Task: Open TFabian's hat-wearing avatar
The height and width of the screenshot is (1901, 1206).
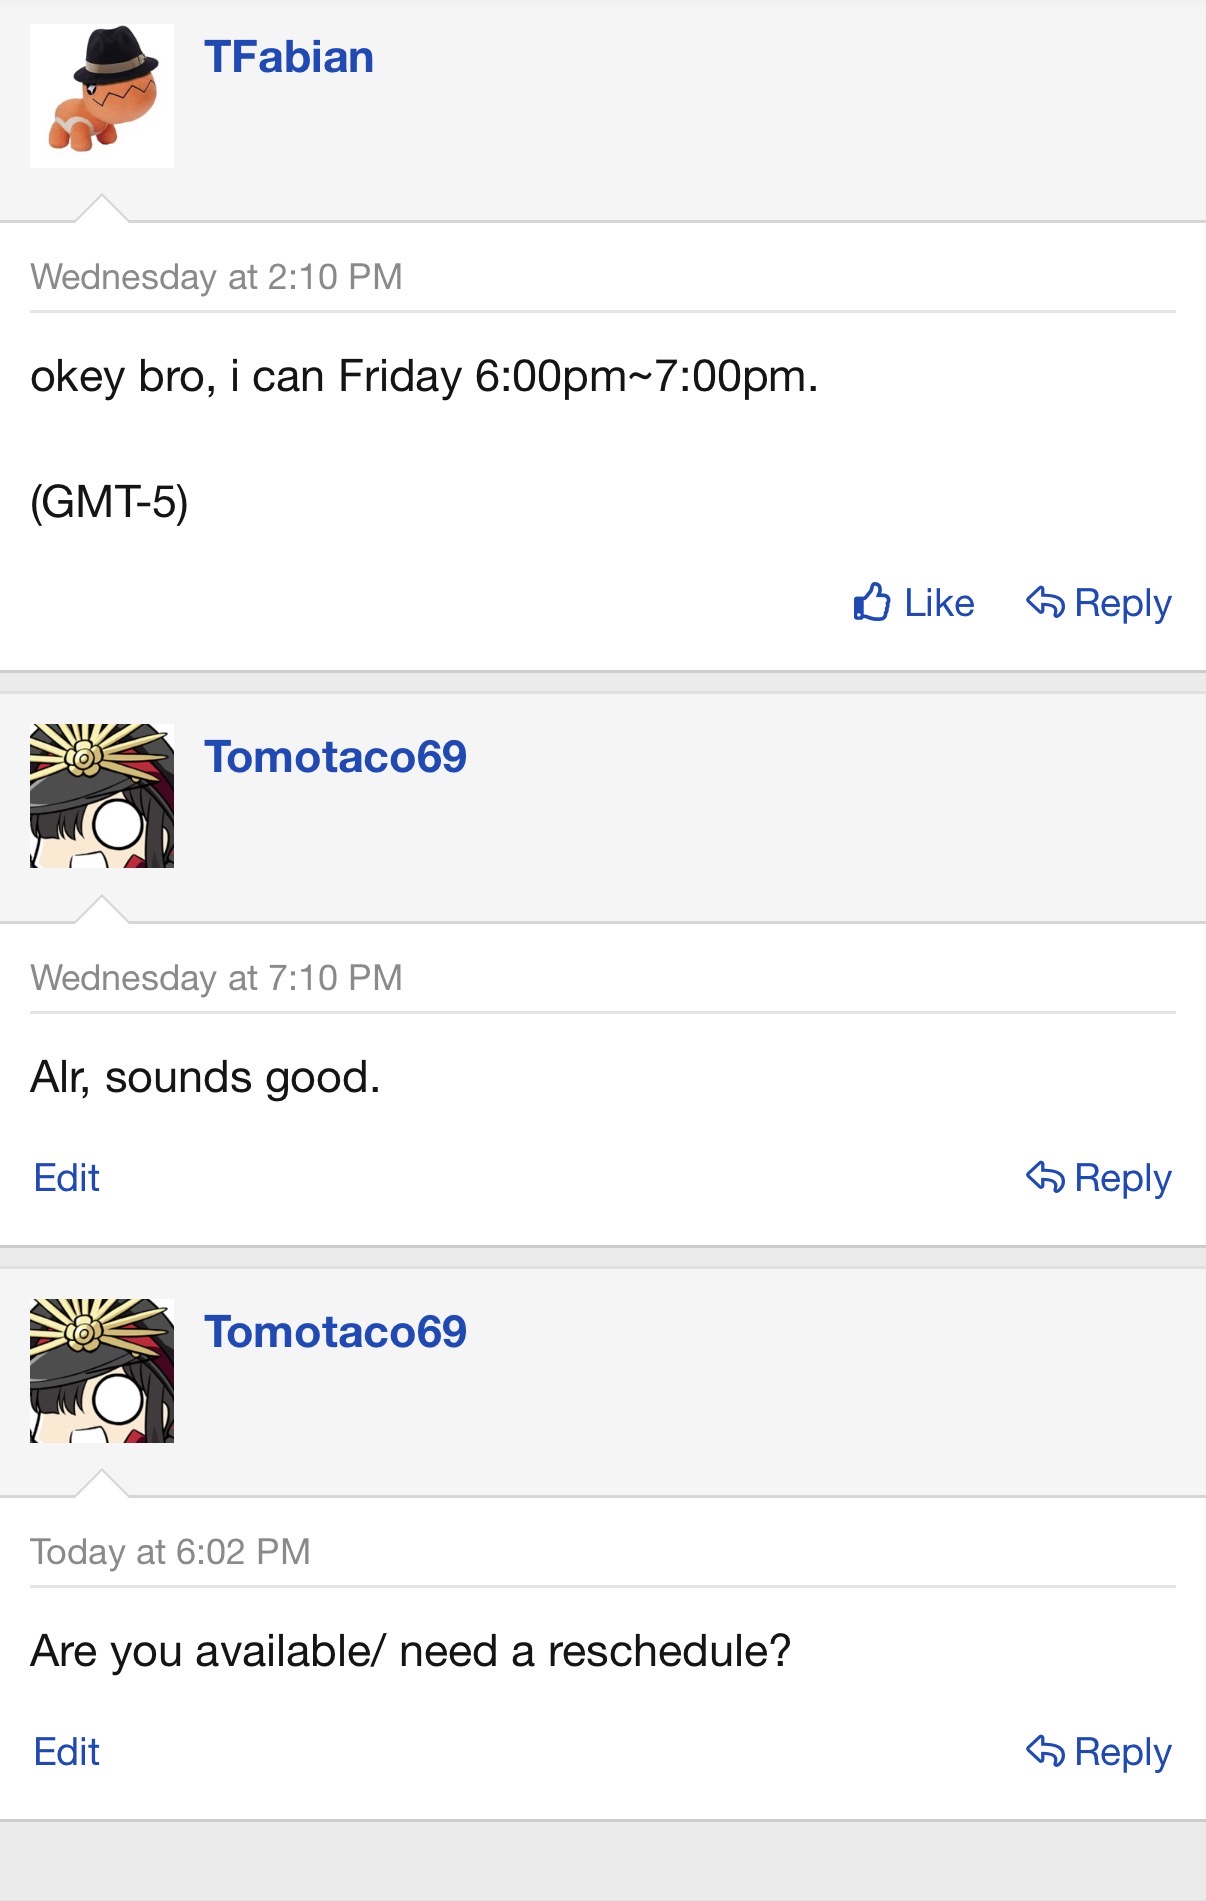Action: [x=102, y=96]
